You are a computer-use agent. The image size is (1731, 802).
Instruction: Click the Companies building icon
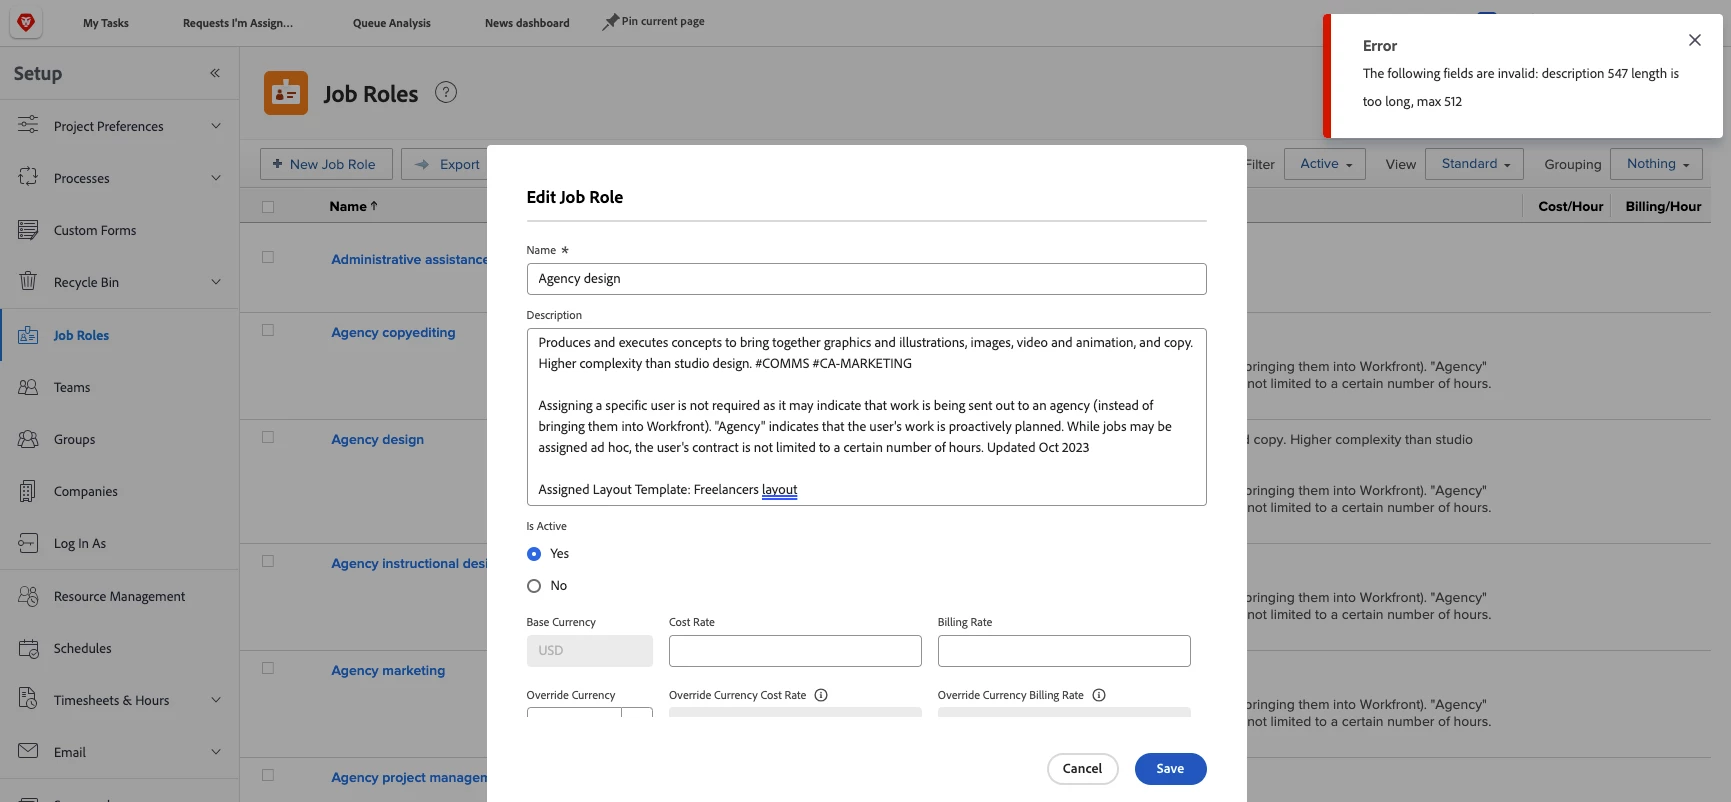coord(28,491)
